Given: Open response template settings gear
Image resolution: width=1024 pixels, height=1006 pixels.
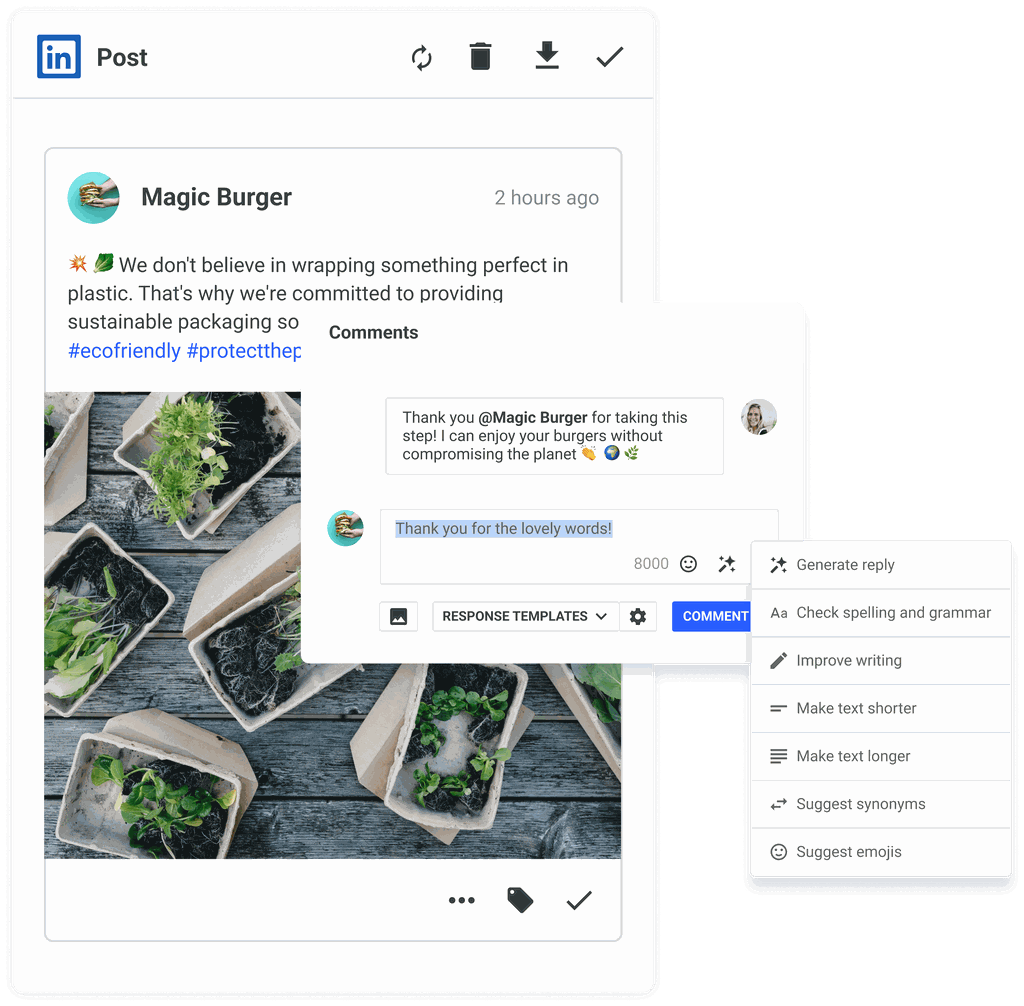Looking at the screenshot, I should 638,616.
